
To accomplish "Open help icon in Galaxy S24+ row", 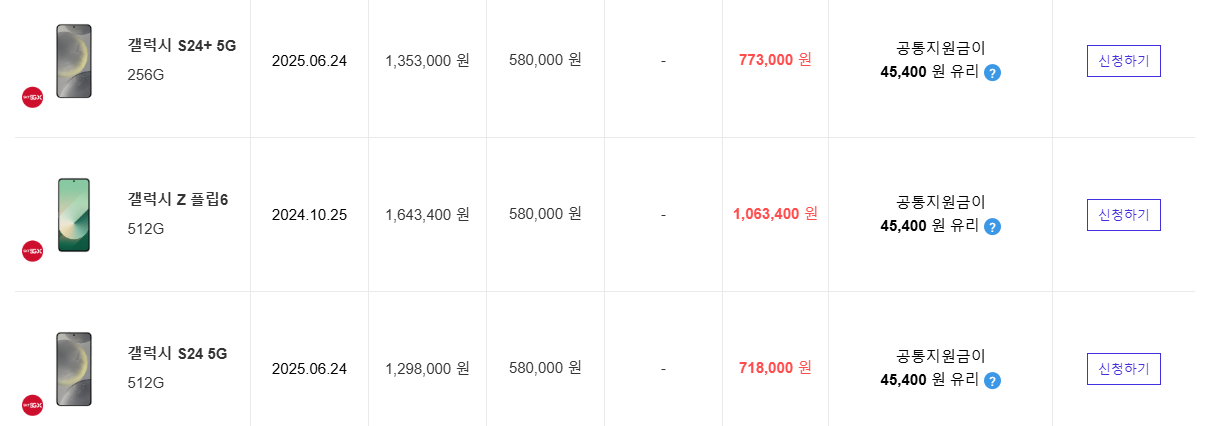I will (992, 72).
